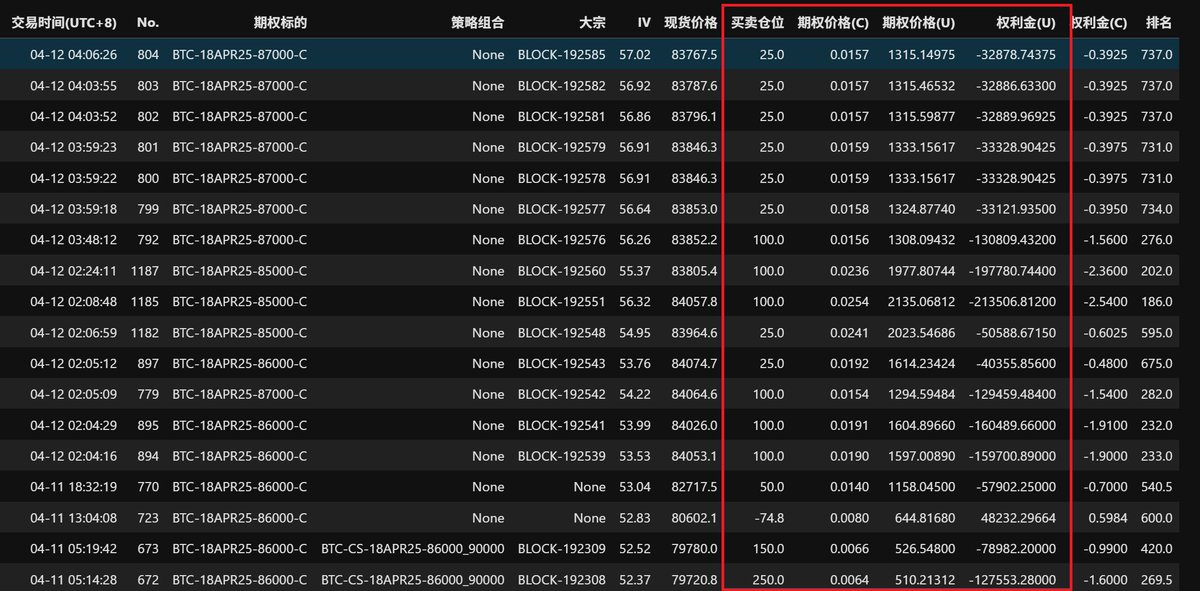Select option price 1977.80744
1200x591 pixels.
coord(921,271)
